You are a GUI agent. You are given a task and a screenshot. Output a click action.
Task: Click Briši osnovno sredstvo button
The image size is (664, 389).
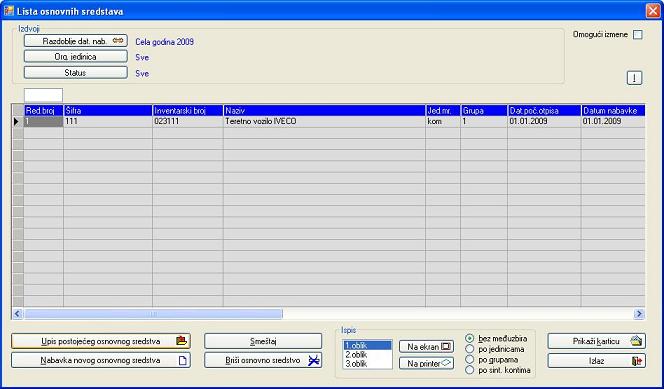click(263, 360)
